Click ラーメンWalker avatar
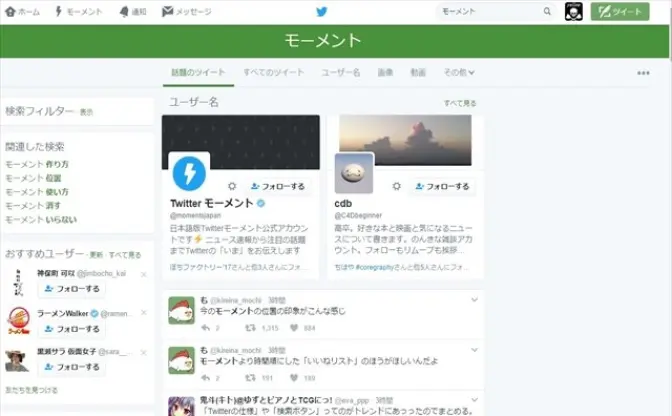This screenshot has height=416, width=672. point(18,321)
